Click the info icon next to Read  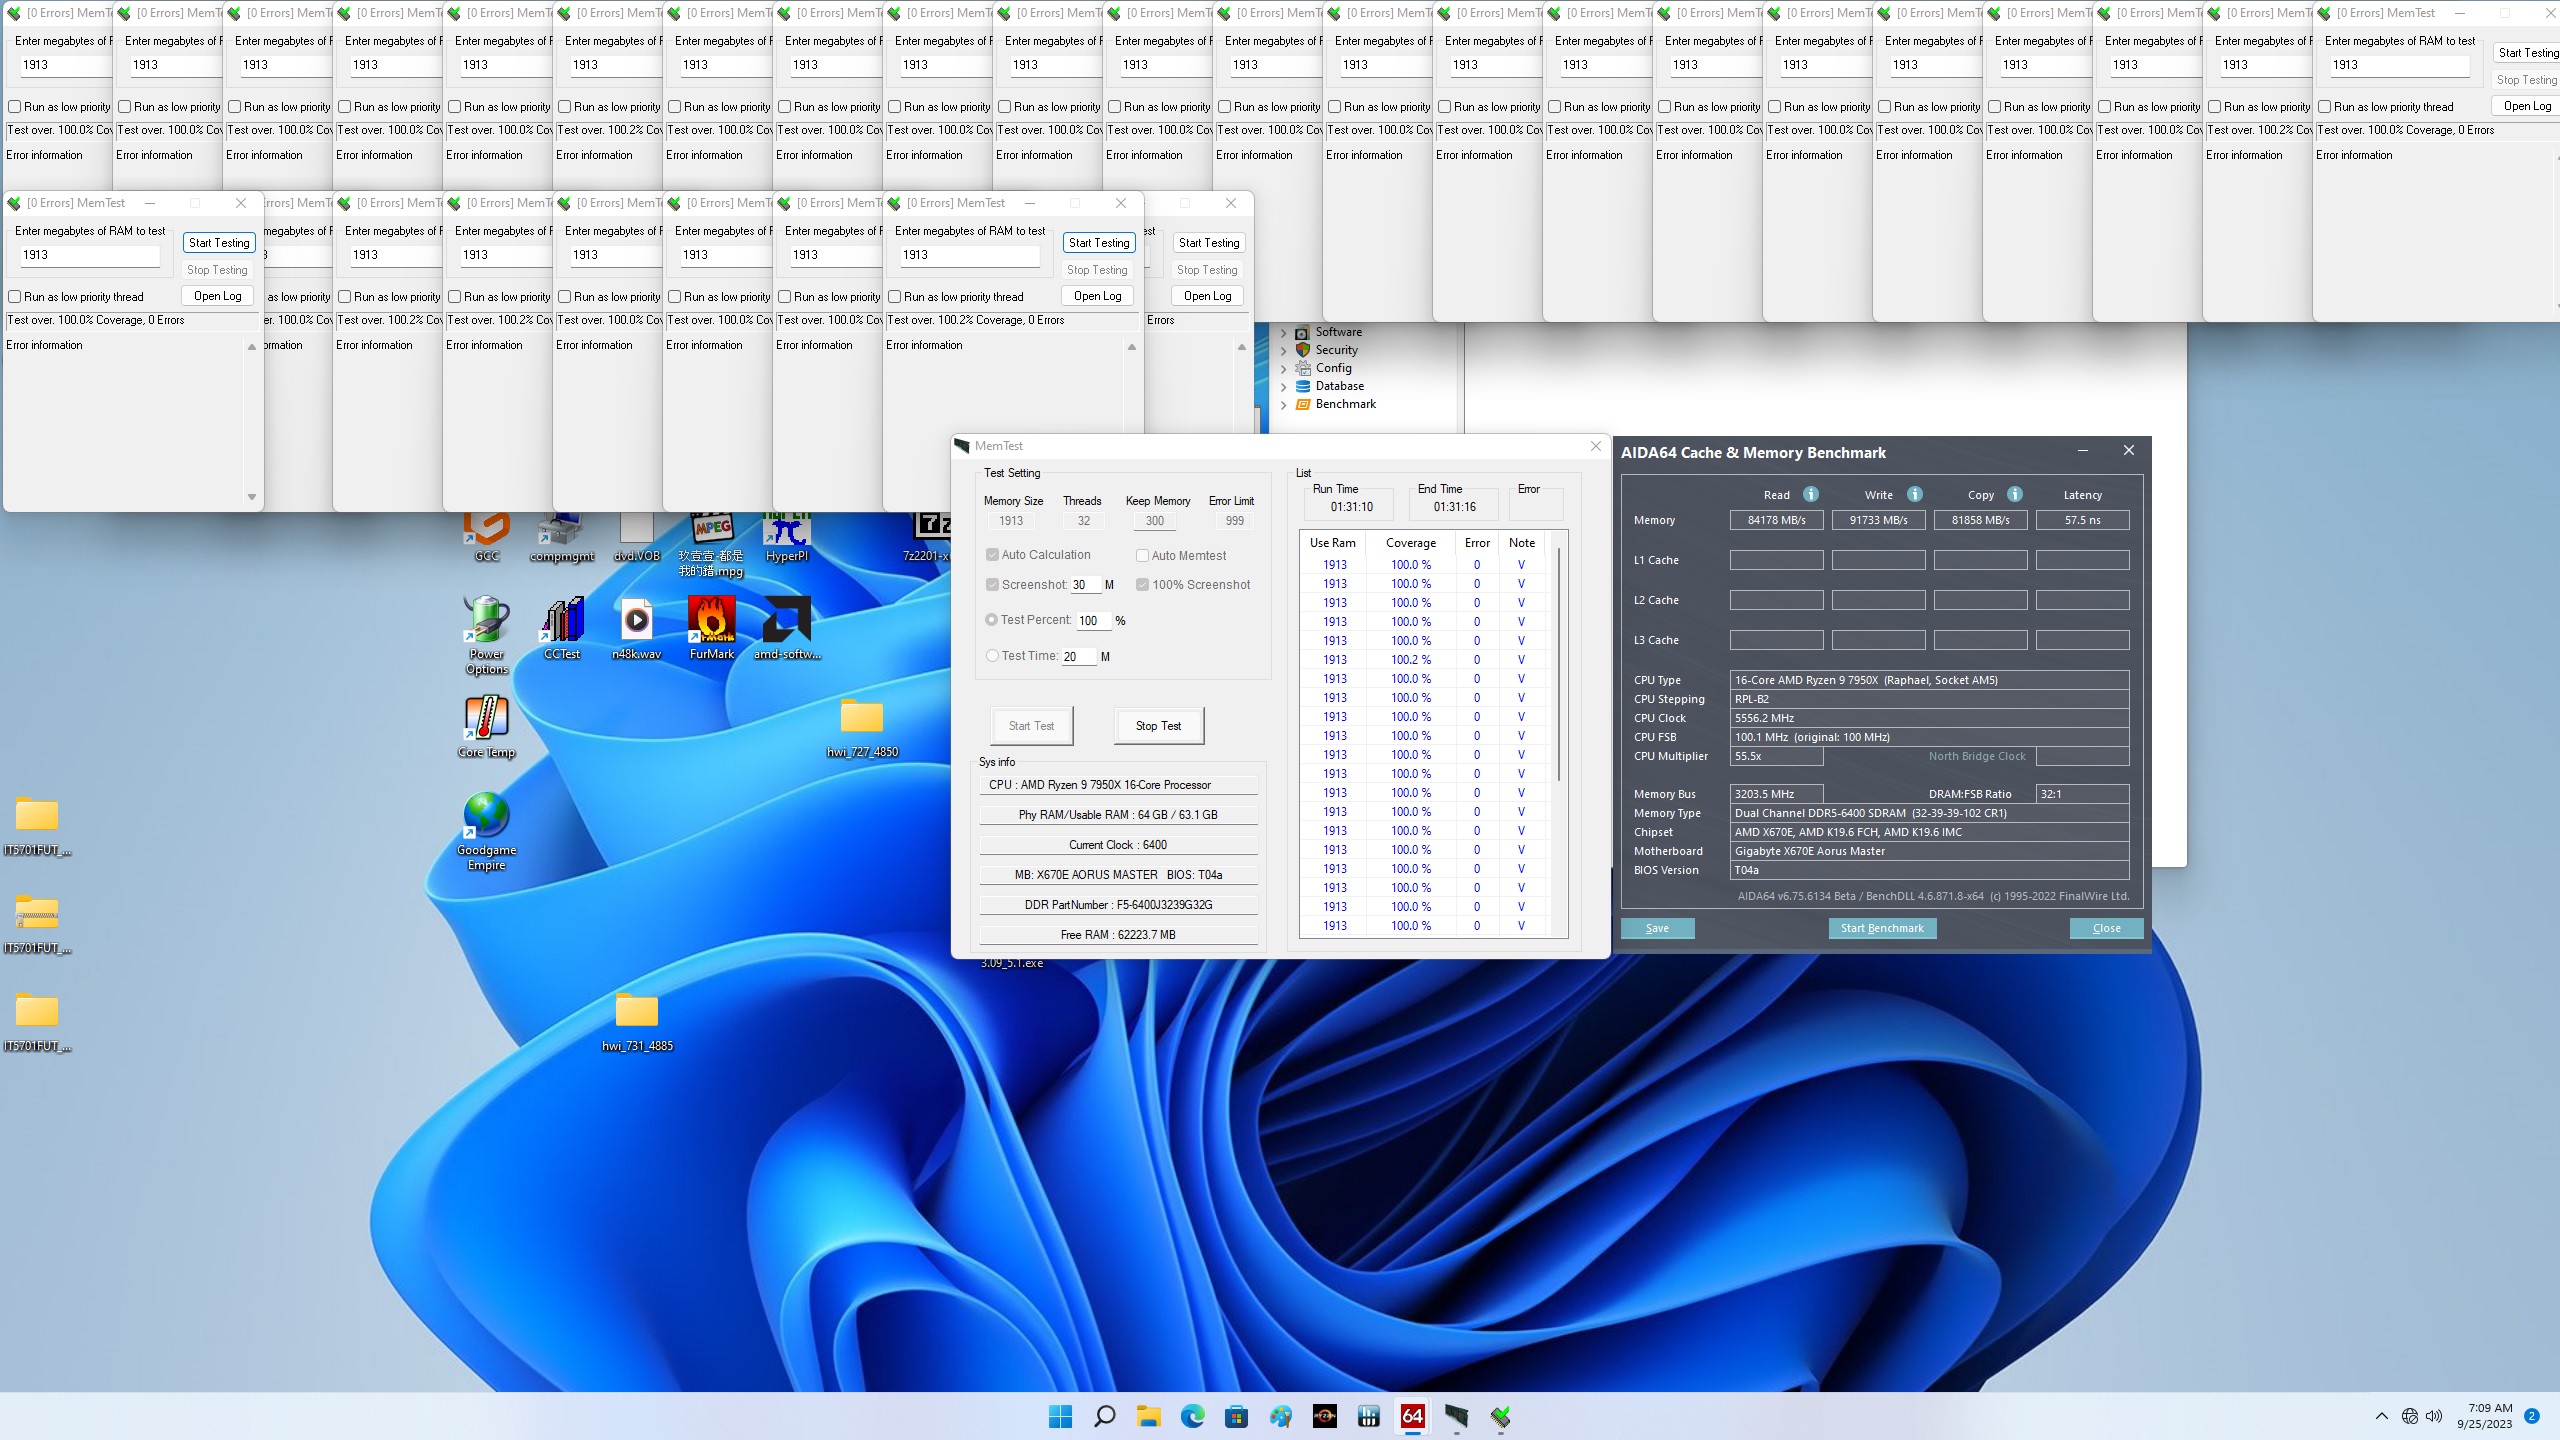(x=1811, y=494)
